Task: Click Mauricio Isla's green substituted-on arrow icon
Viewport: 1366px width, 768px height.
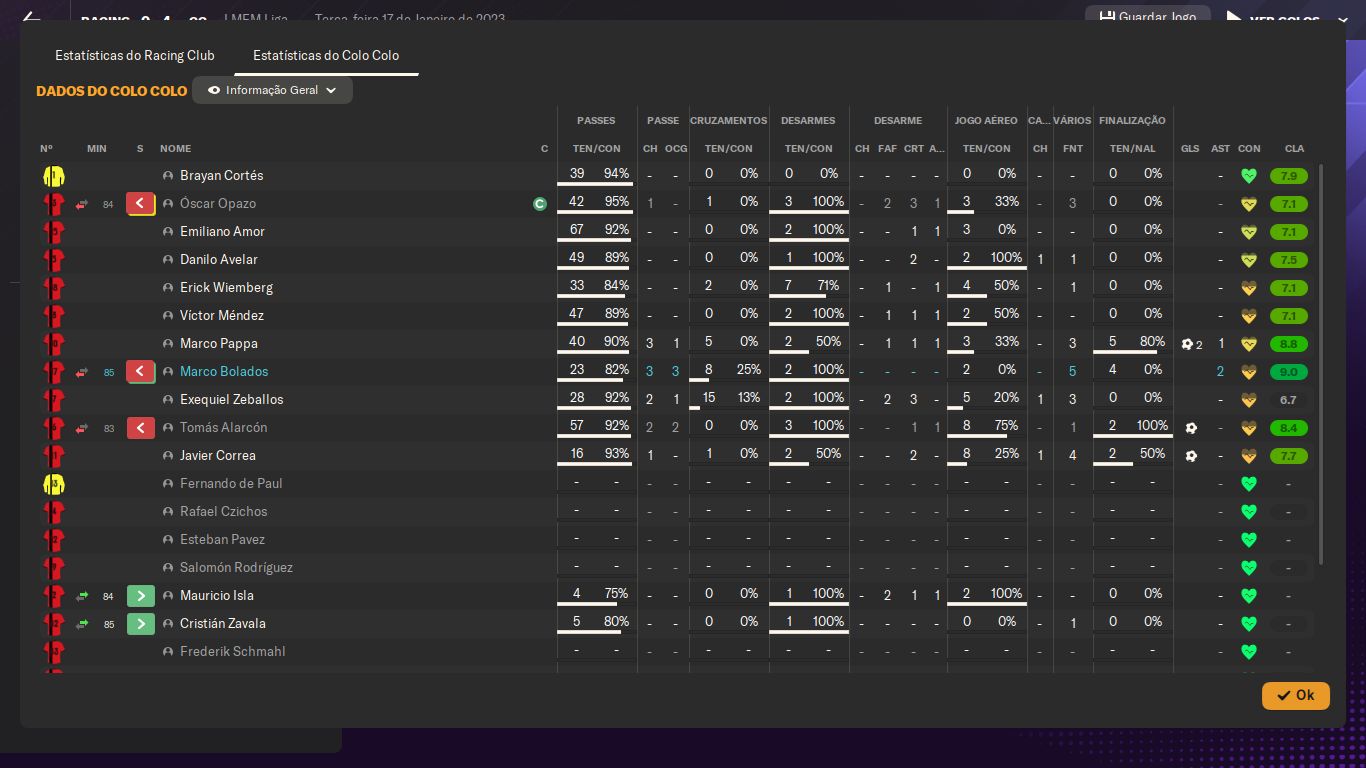Action: click(141, 596)
